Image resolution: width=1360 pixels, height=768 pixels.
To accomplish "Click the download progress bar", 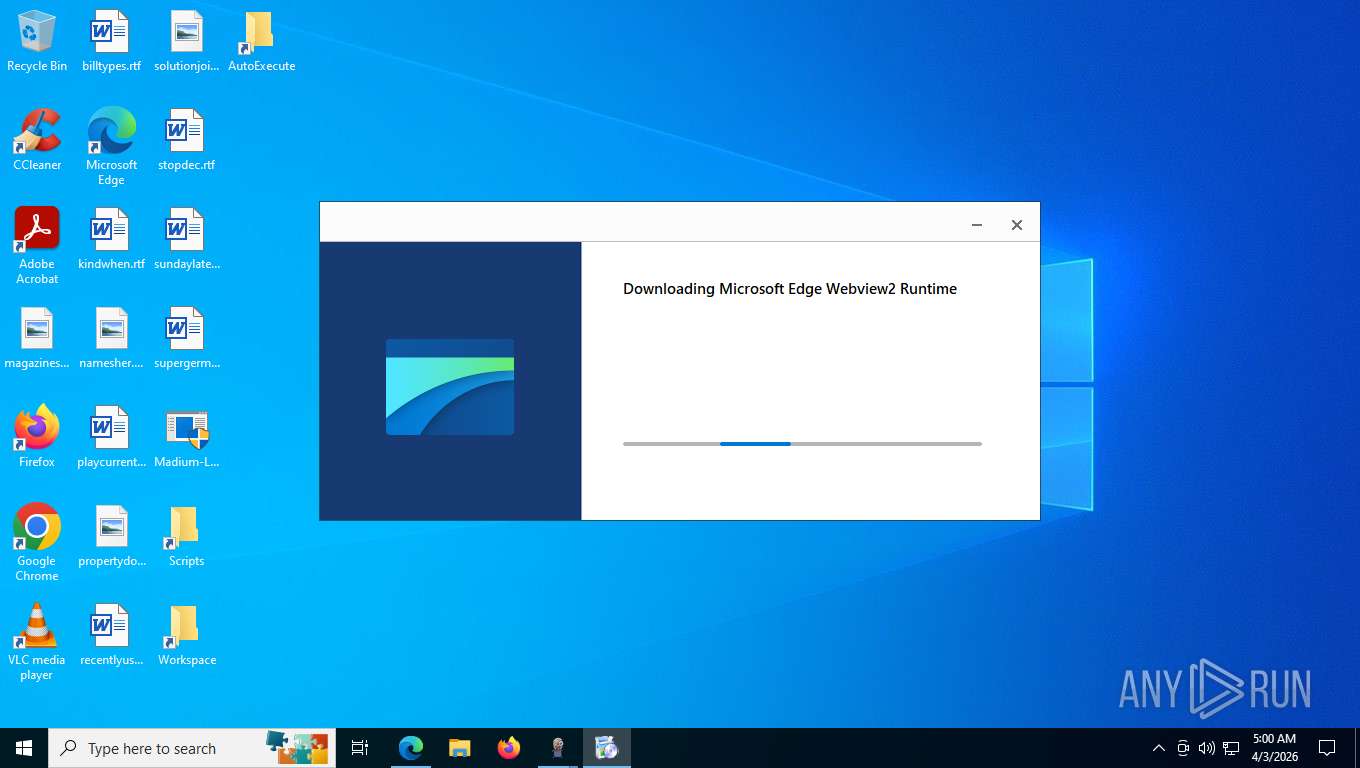I will point(802,443).
